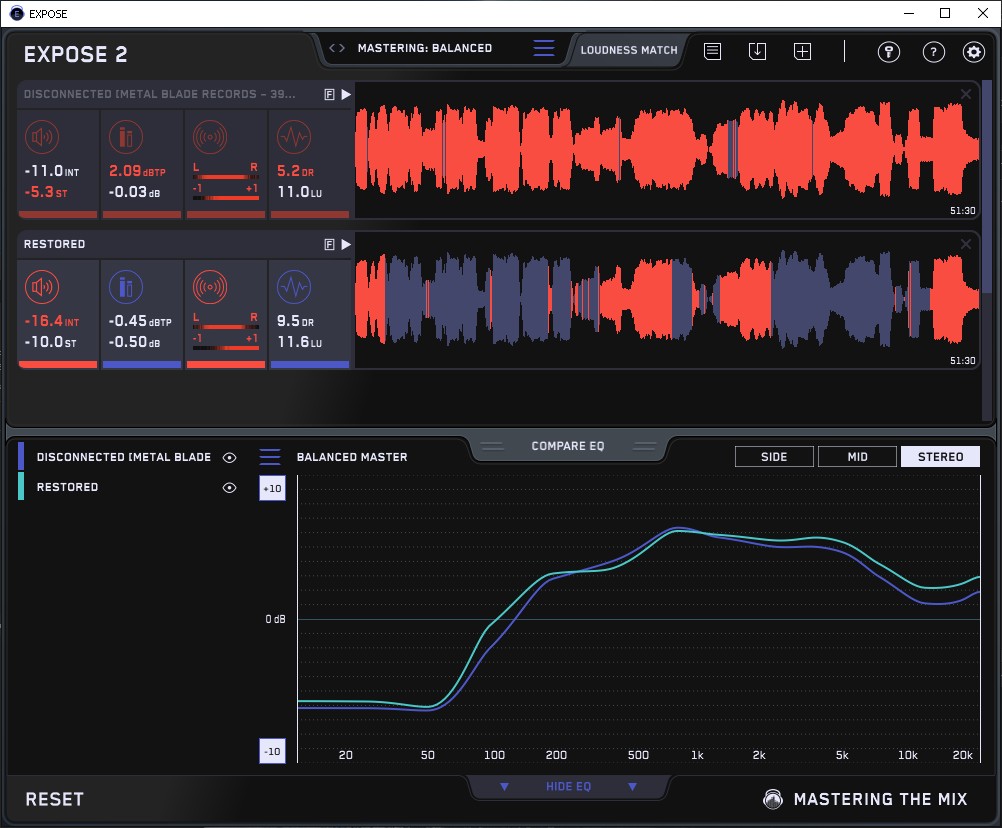Viewport: 1002px width, 828px height.
Task: Click the Restored label in the EQ legend
Action: click(x=67, y=487)
